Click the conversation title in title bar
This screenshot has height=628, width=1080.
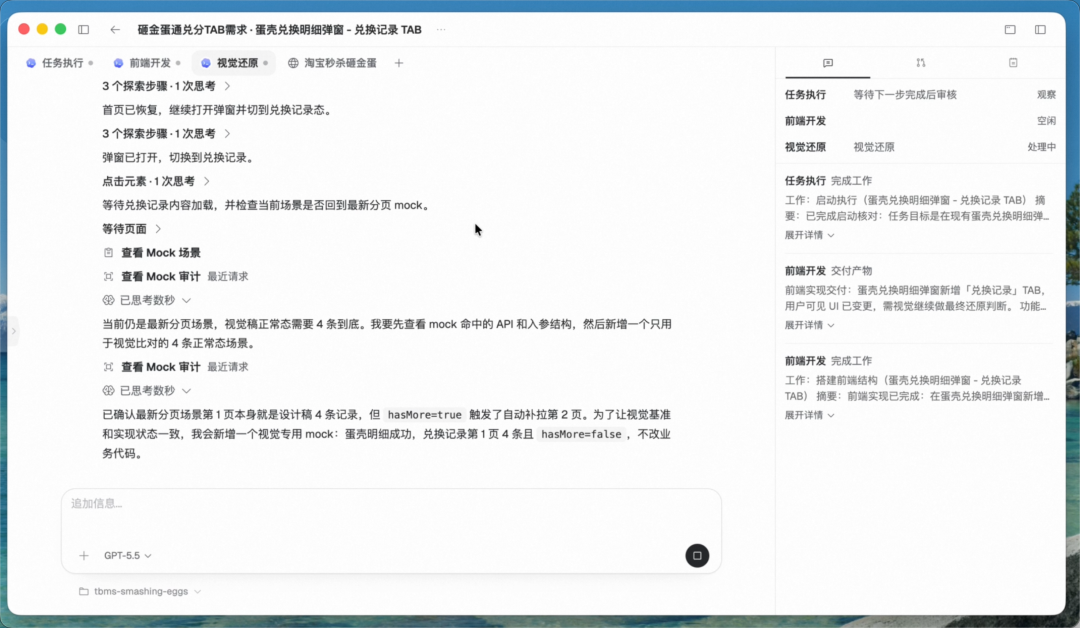(279, 30)
